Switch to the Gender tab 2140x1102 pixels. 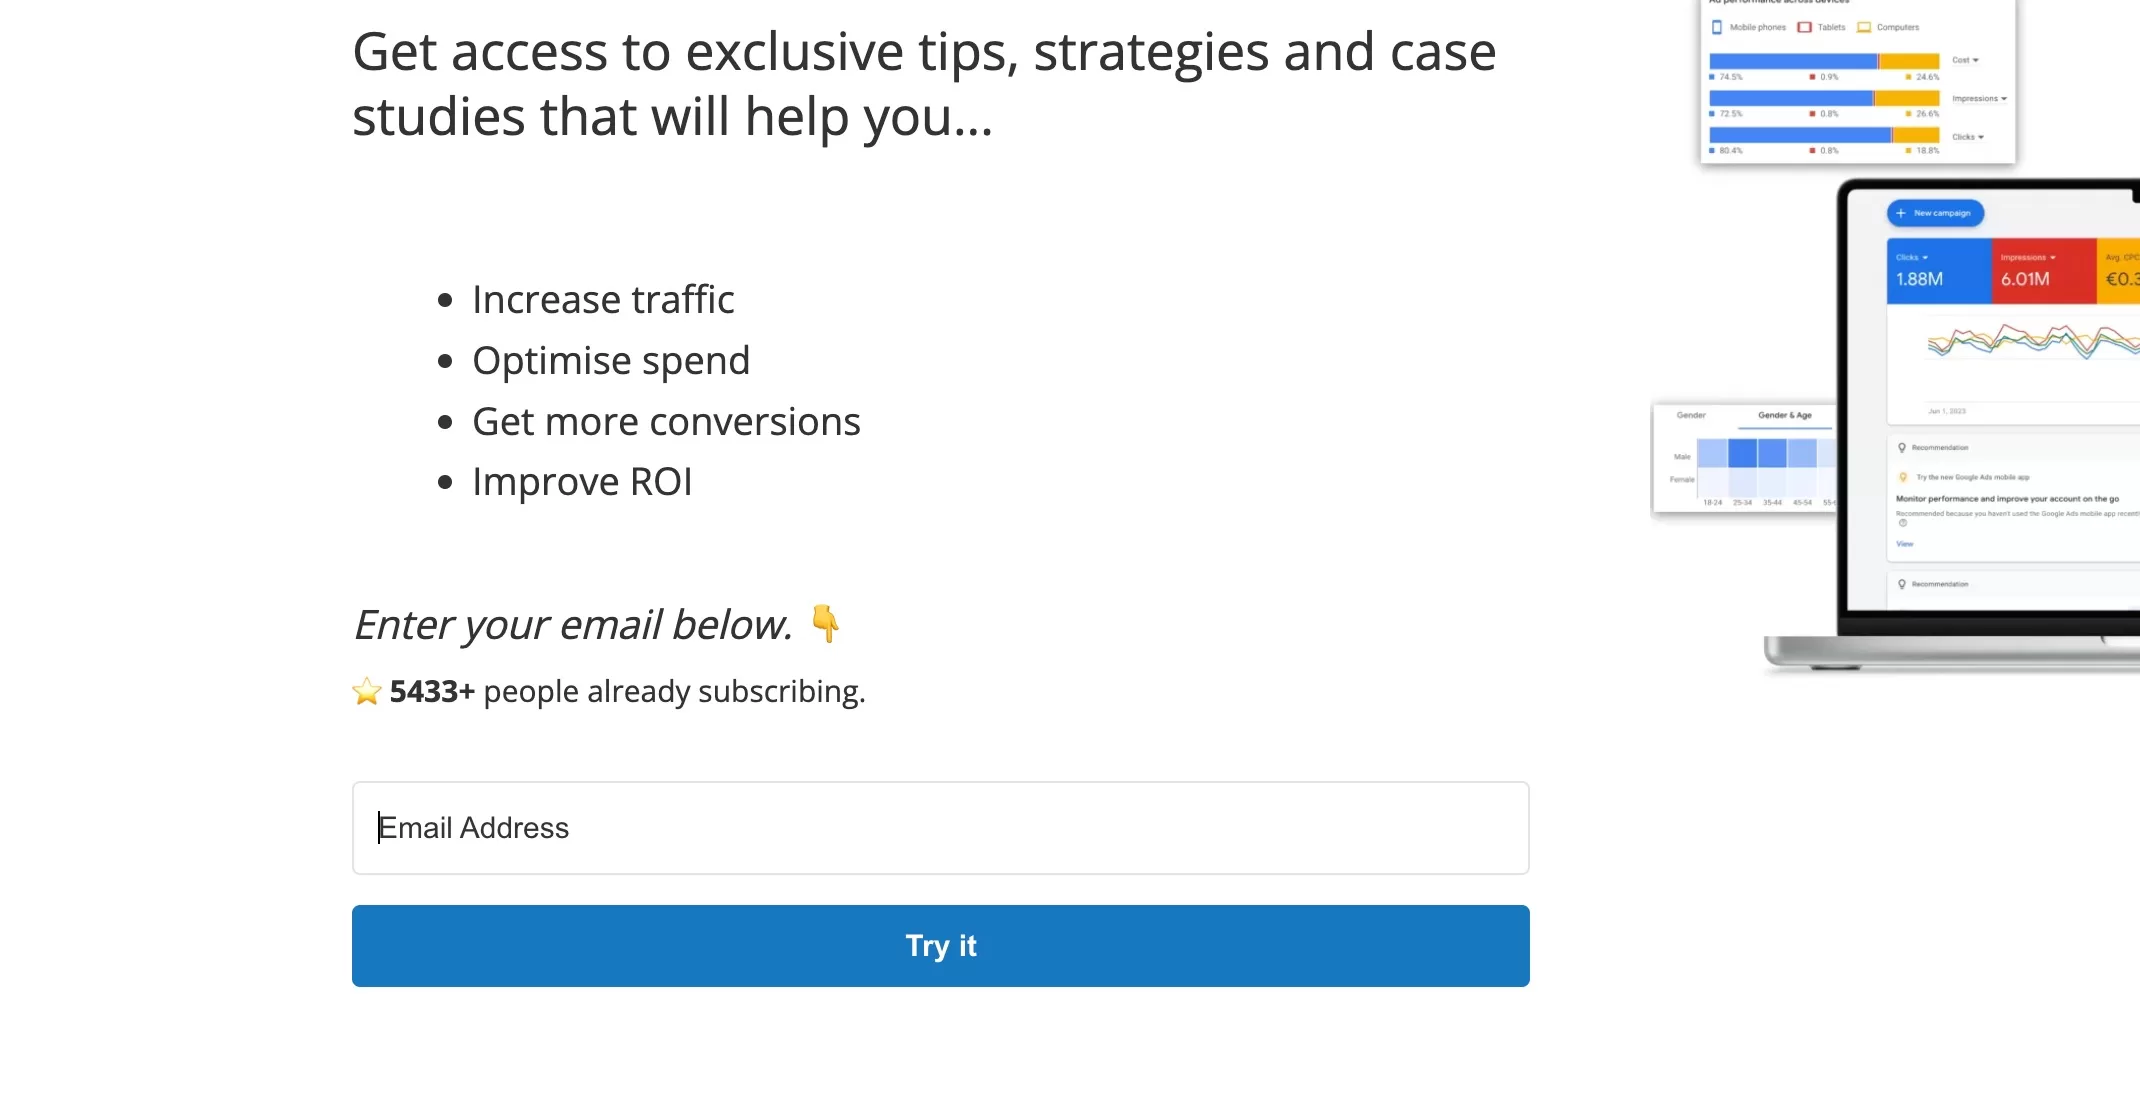(x=1691, y=415)
